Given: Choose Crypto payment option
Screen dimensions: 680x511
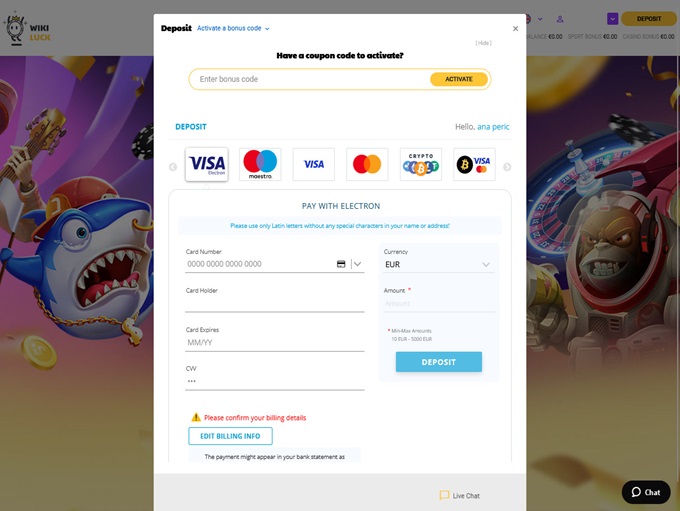Looking at the screenshot, I should 421,164.
